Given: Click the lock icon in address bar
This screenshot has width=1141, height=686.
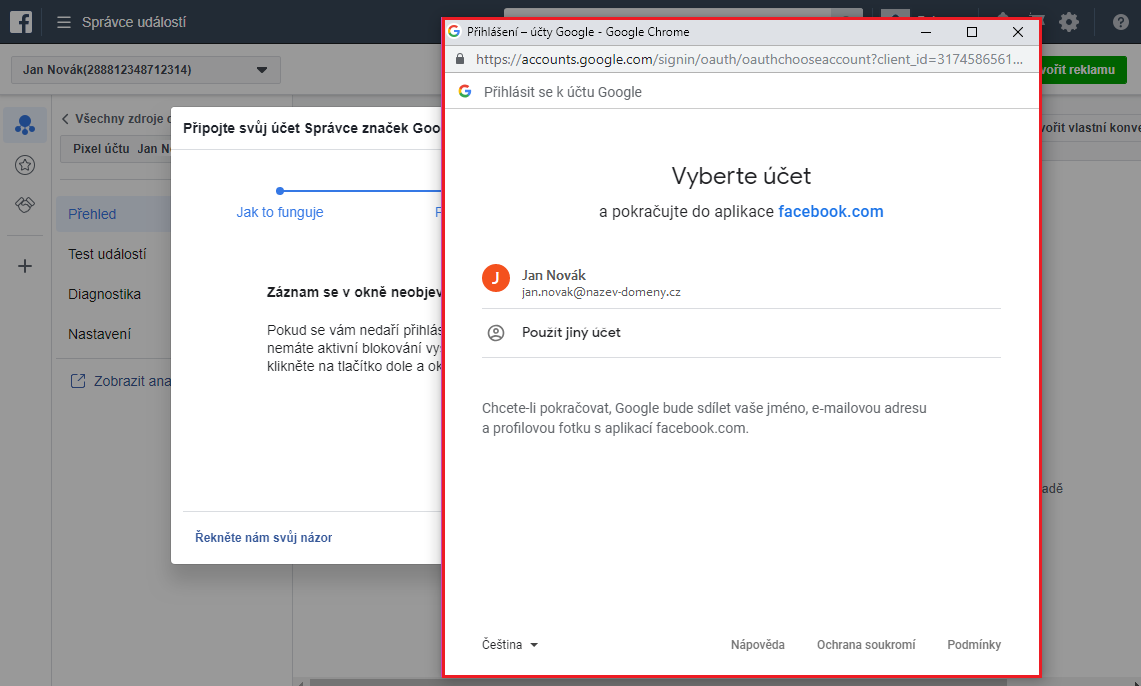Looking at the screenshot, I should pyautogui.click(x=459, y=59).
